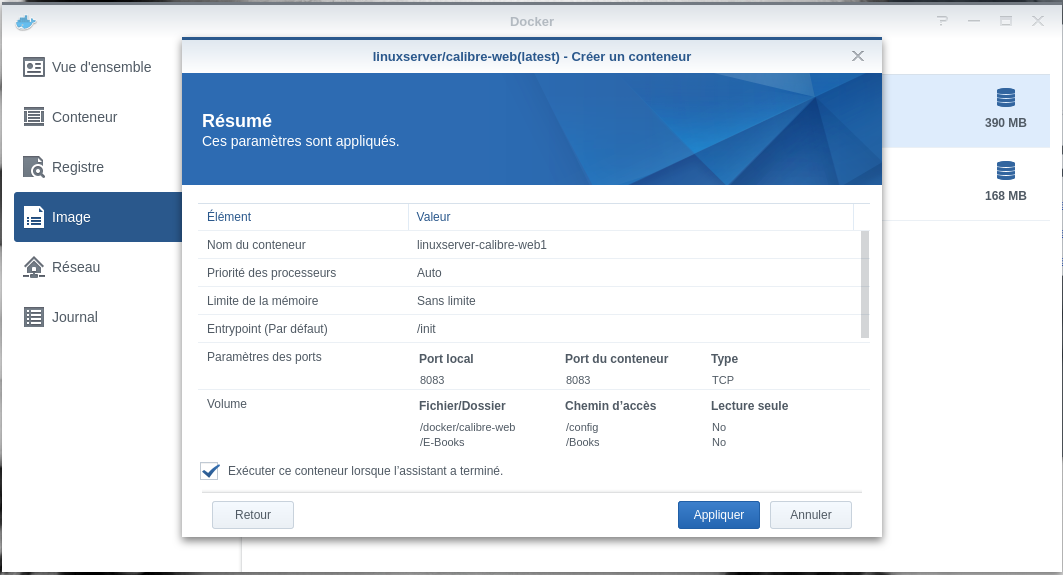Close the Créer un conteneur dialog
This screenshot has height=575, width=1063.
[x=857, y=56]
